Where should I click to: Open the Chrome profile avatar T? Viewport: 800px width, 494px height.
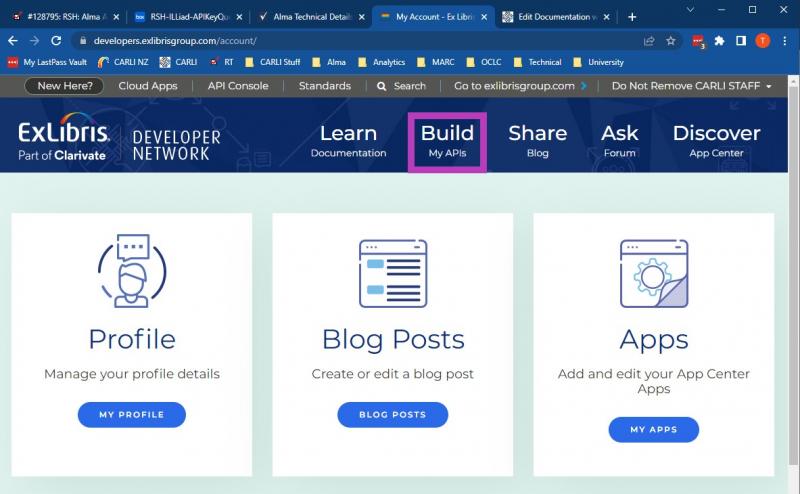coord(763,41)
